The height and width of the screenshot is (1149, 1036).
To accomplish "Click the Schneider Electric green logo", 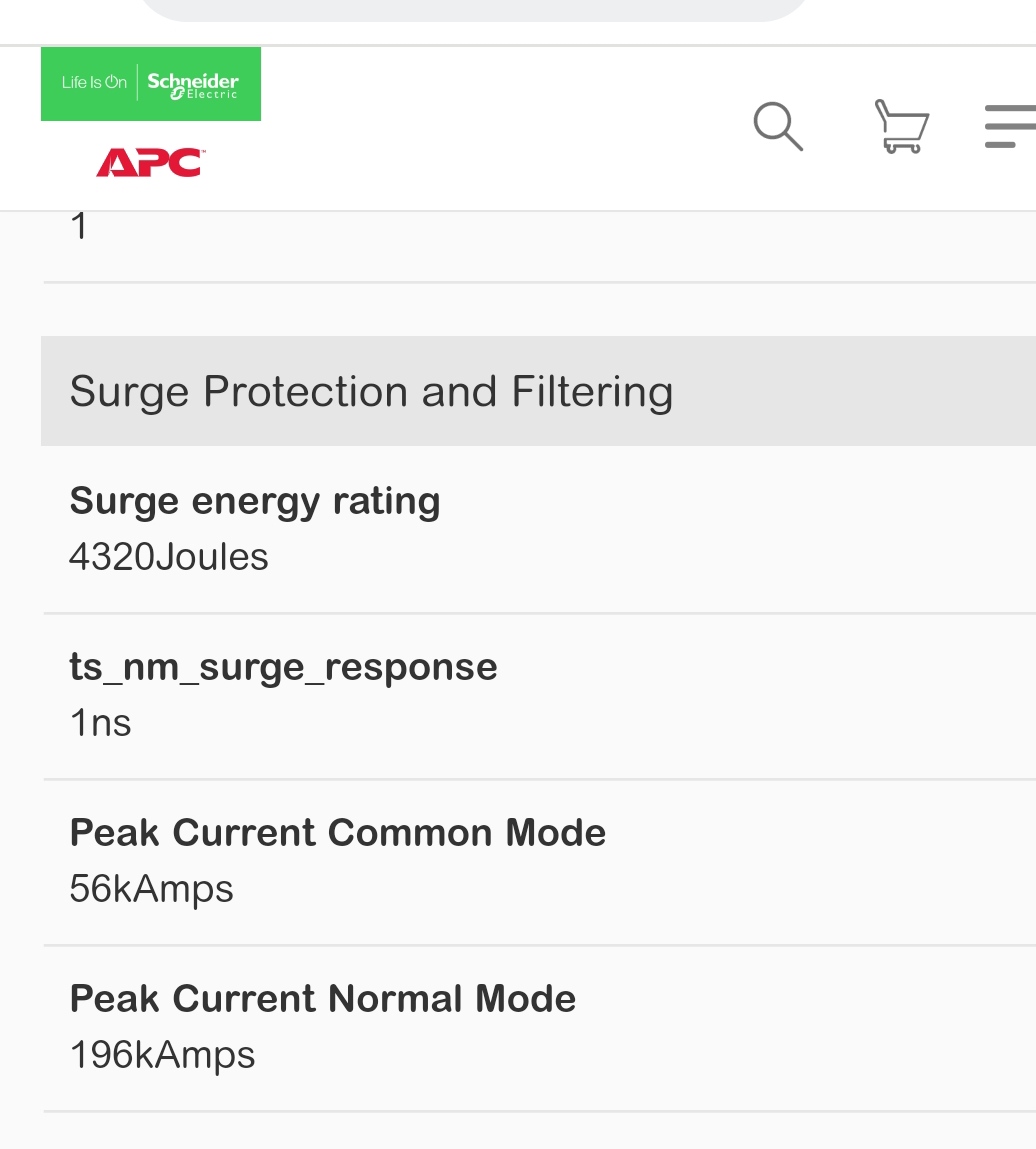I will pyautogui.click(x=151, y=84).
